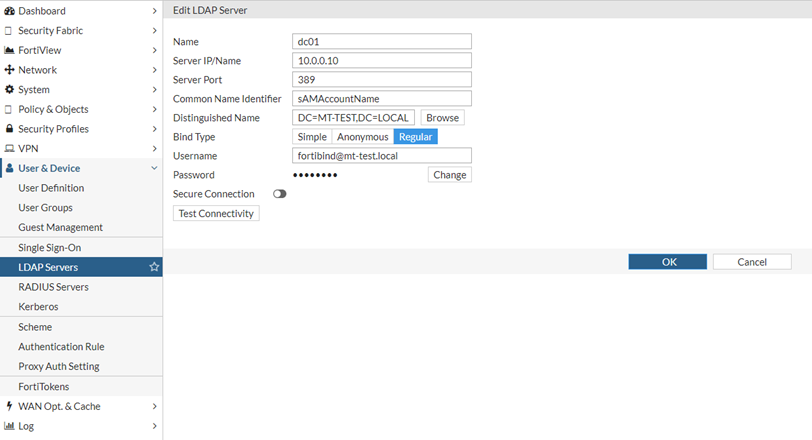The width and height of the screenshot is (812, 440).
Task: Click the Security Profiles lock icon
Action: (9, 129)
